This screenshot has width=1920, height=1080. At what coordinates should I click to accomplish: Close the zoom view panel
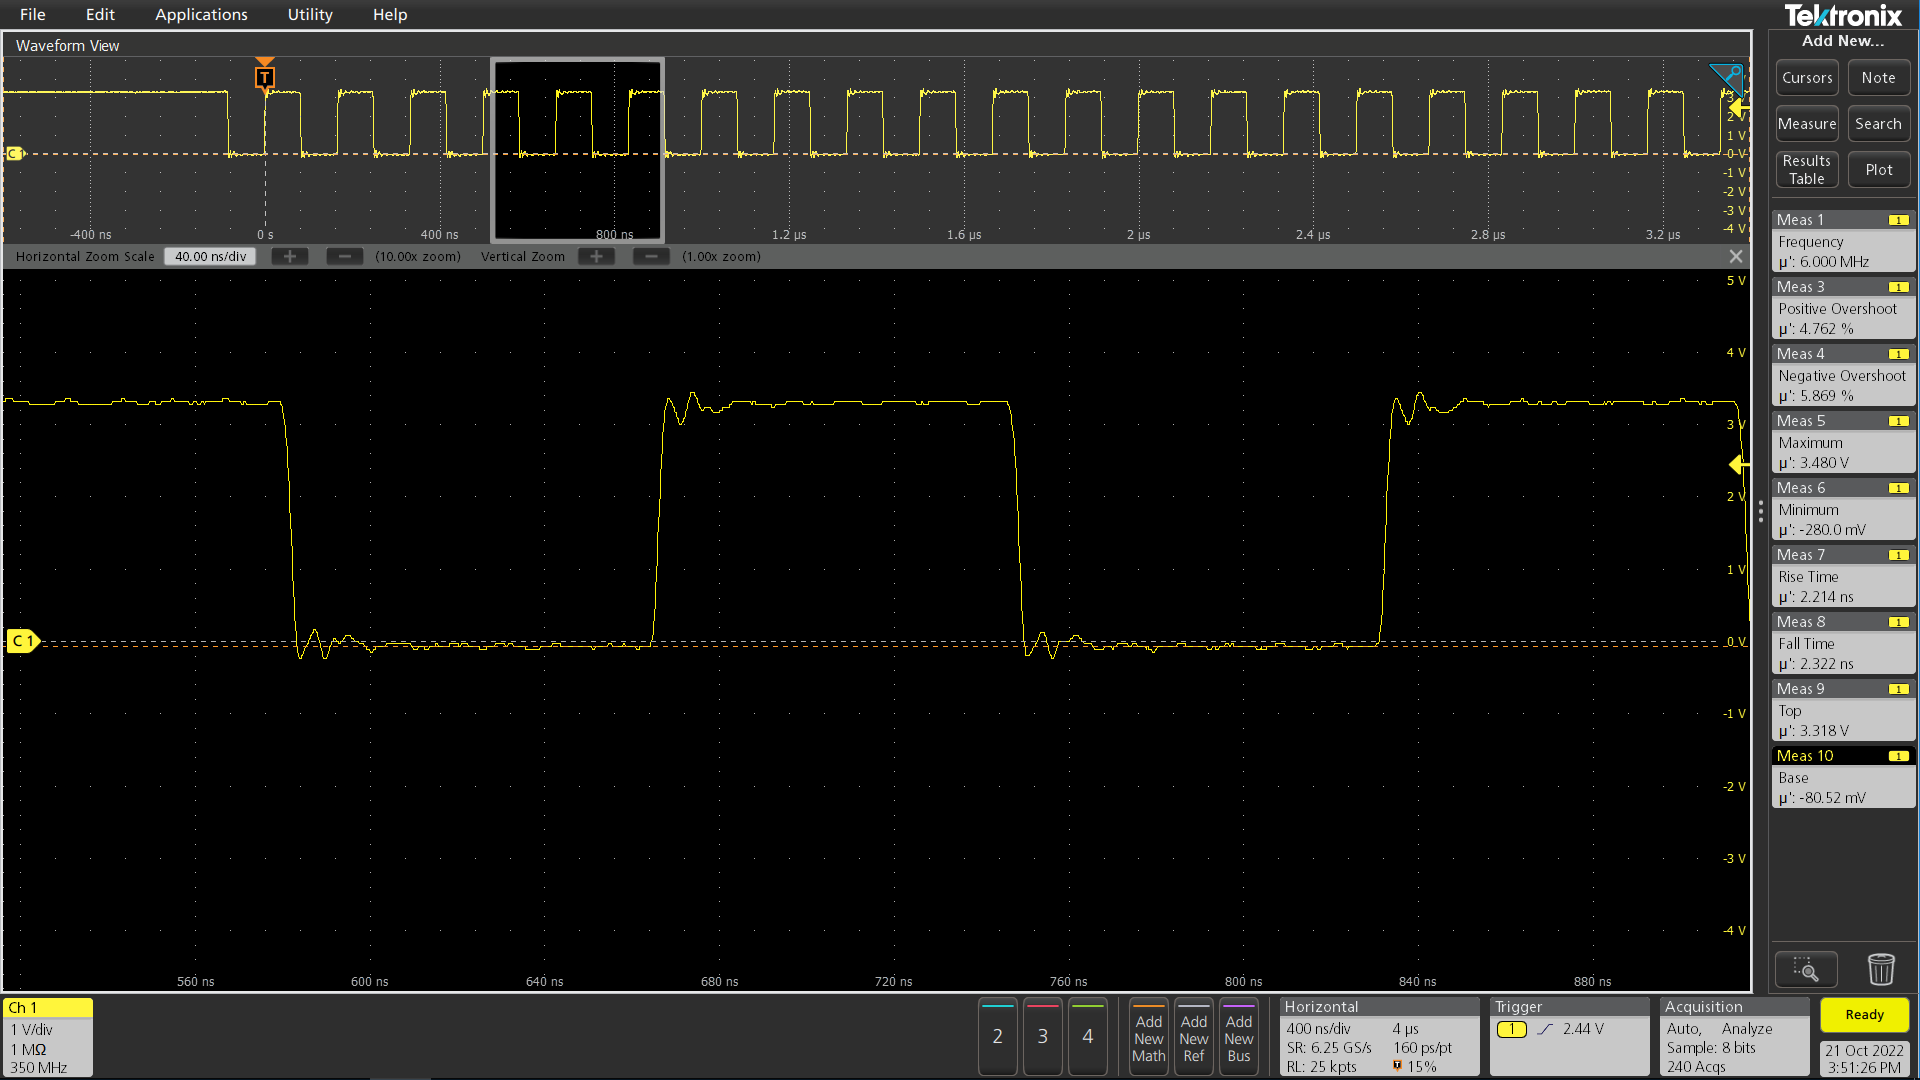pyautogui.click(x=1736, y=257)
